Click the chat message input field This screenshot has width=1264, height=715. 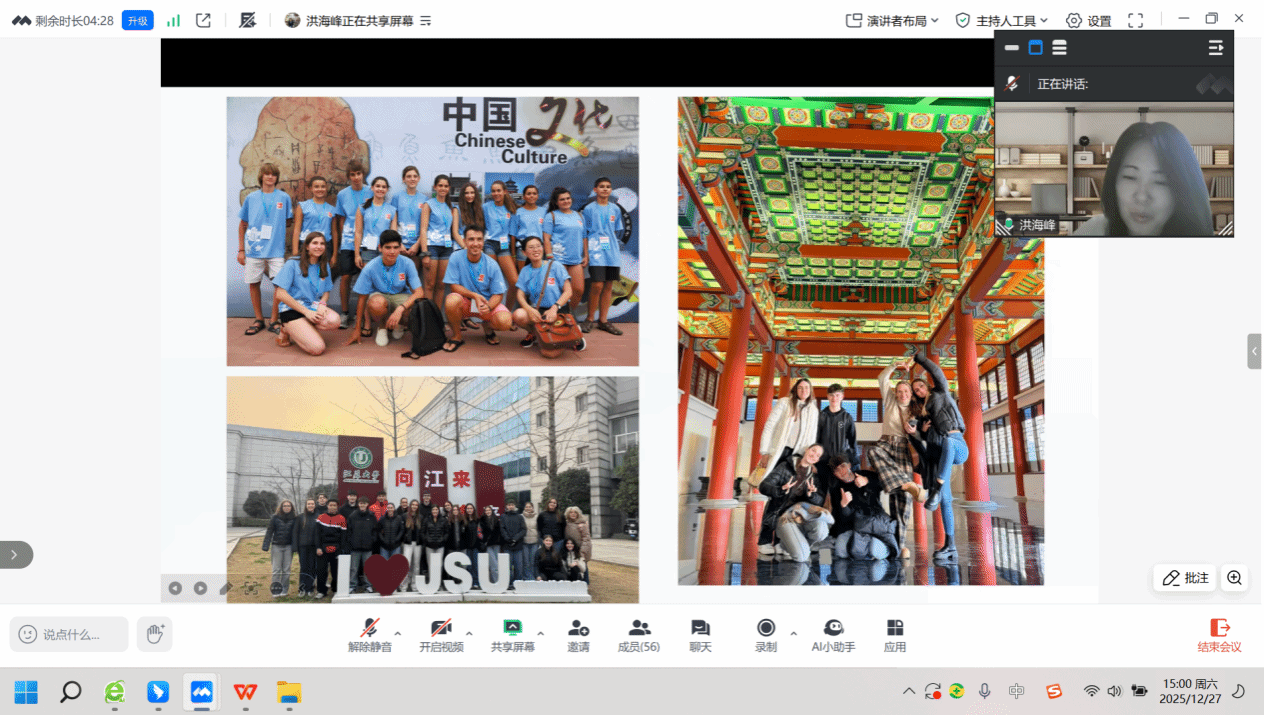[x=70, y=634]
